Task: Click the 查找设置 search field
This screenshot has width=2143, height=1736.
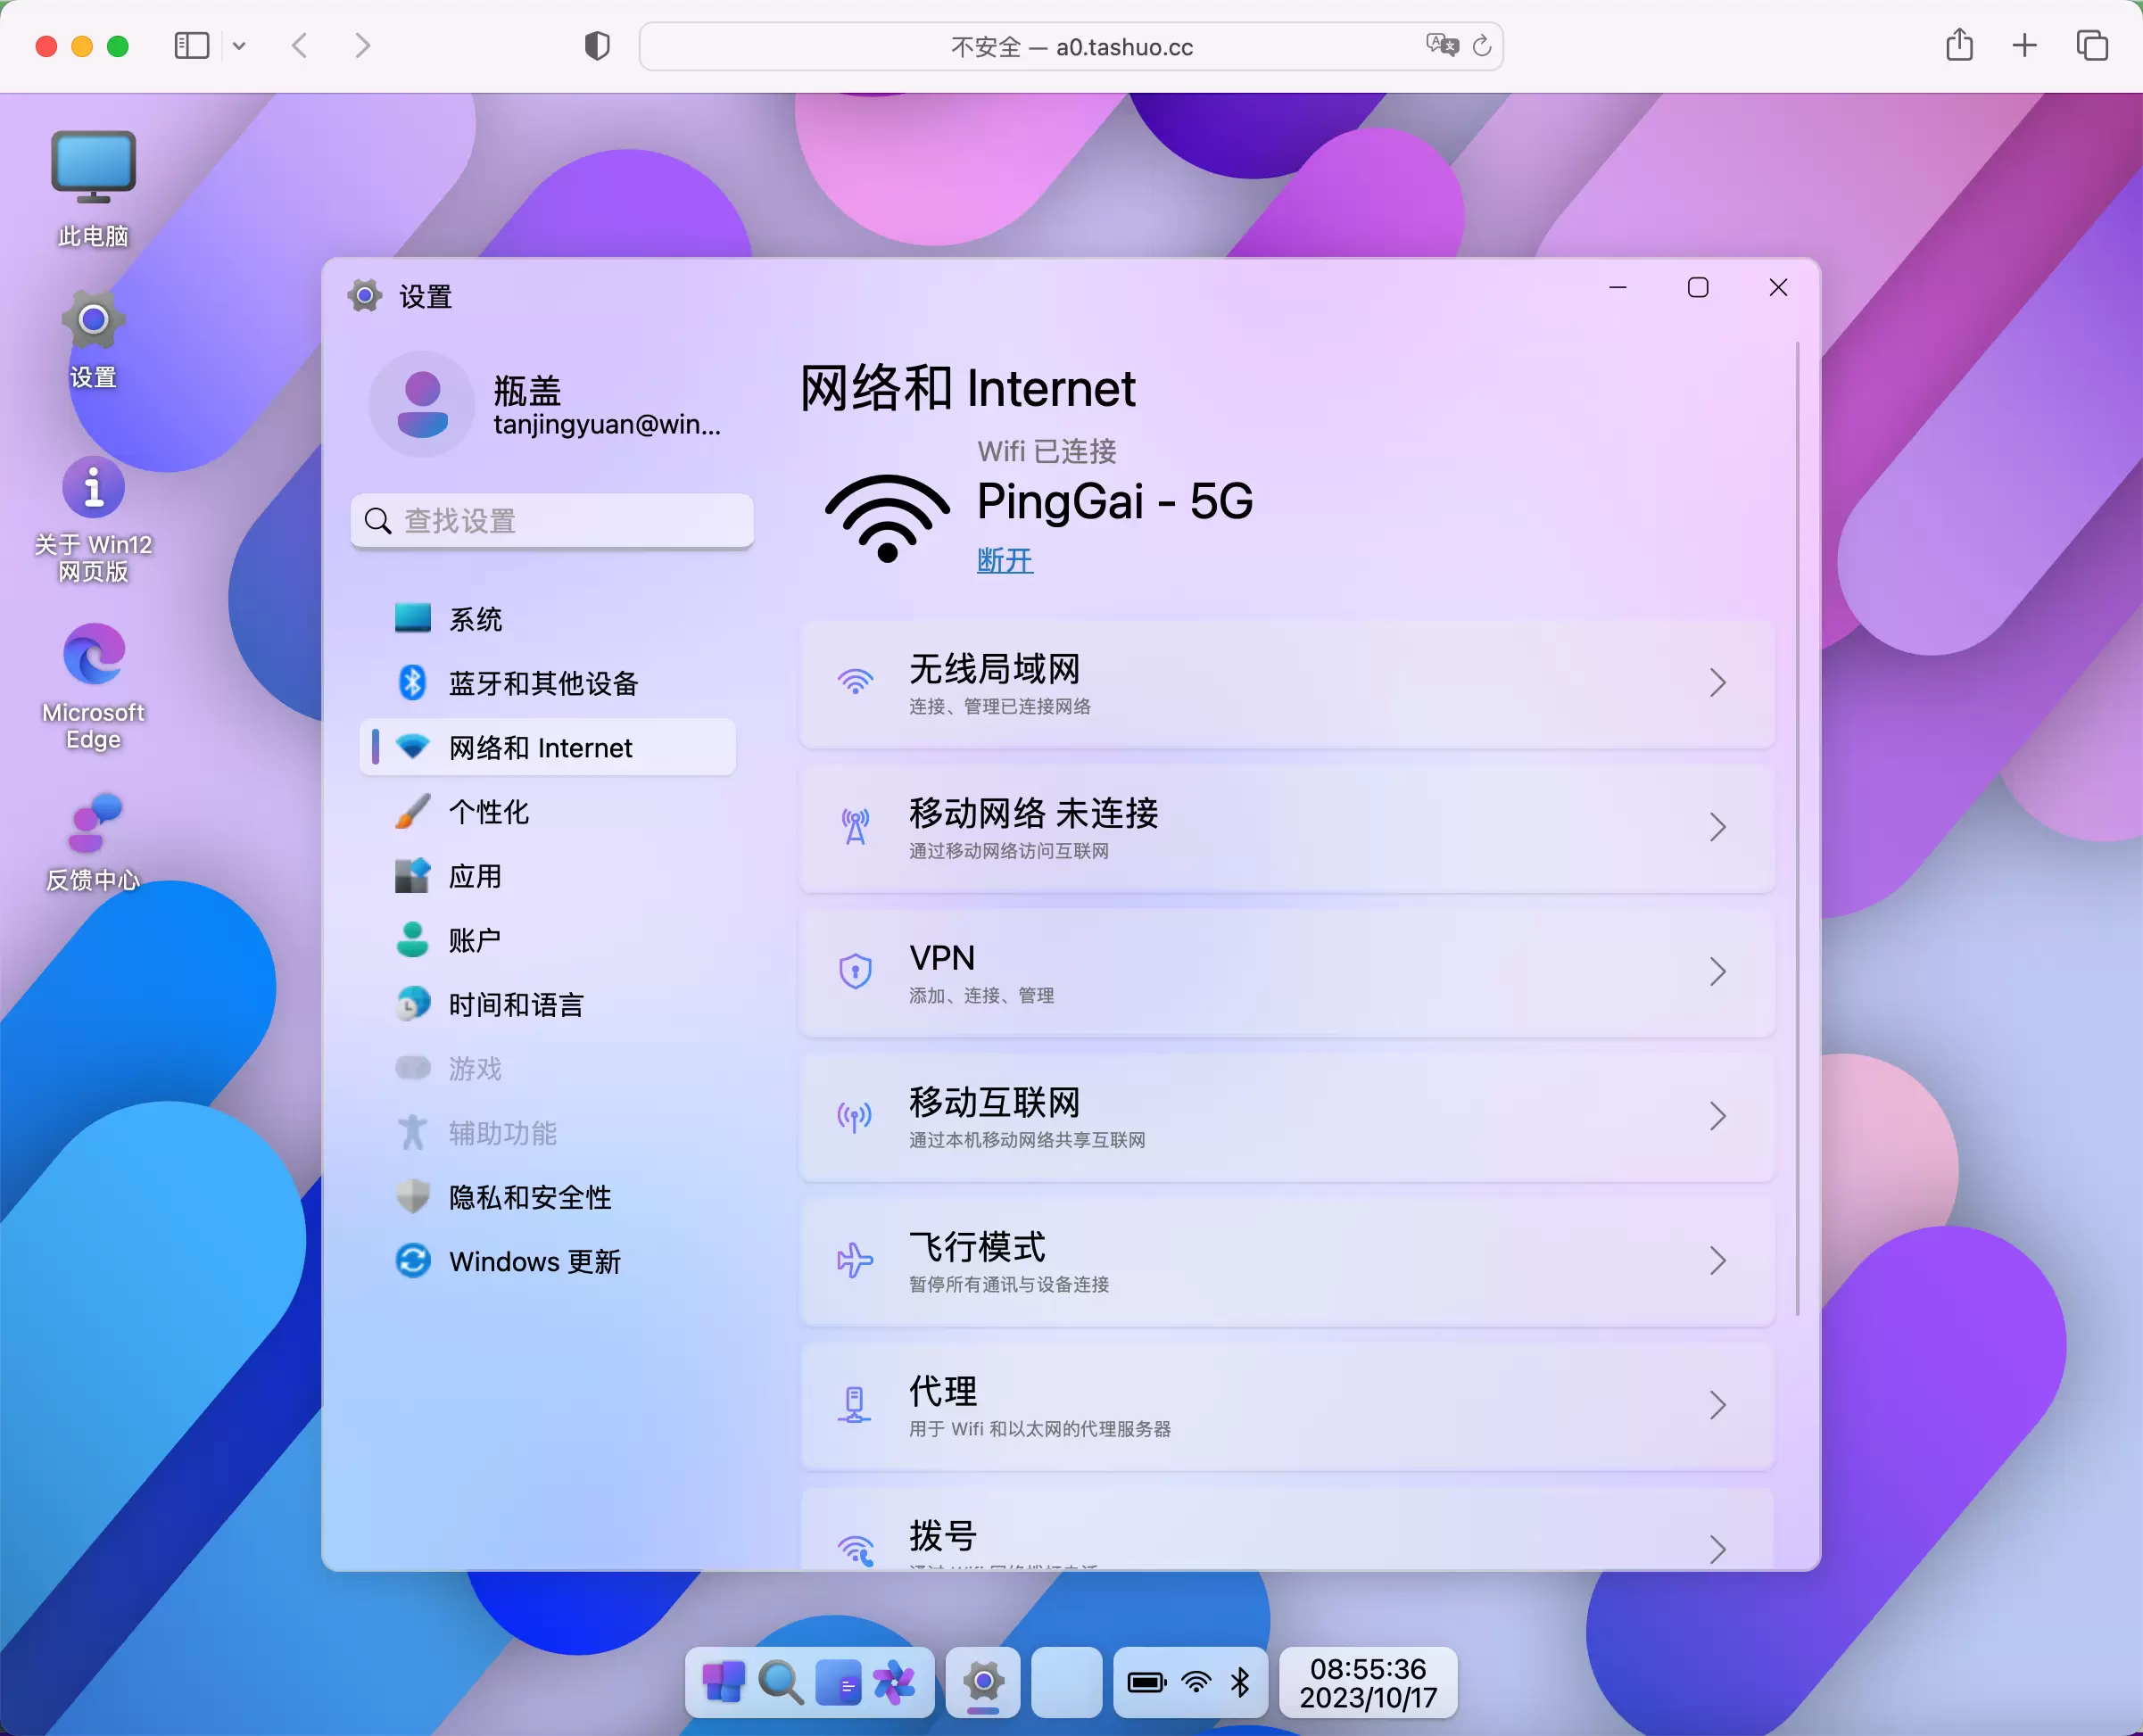Action: point(552,520)
